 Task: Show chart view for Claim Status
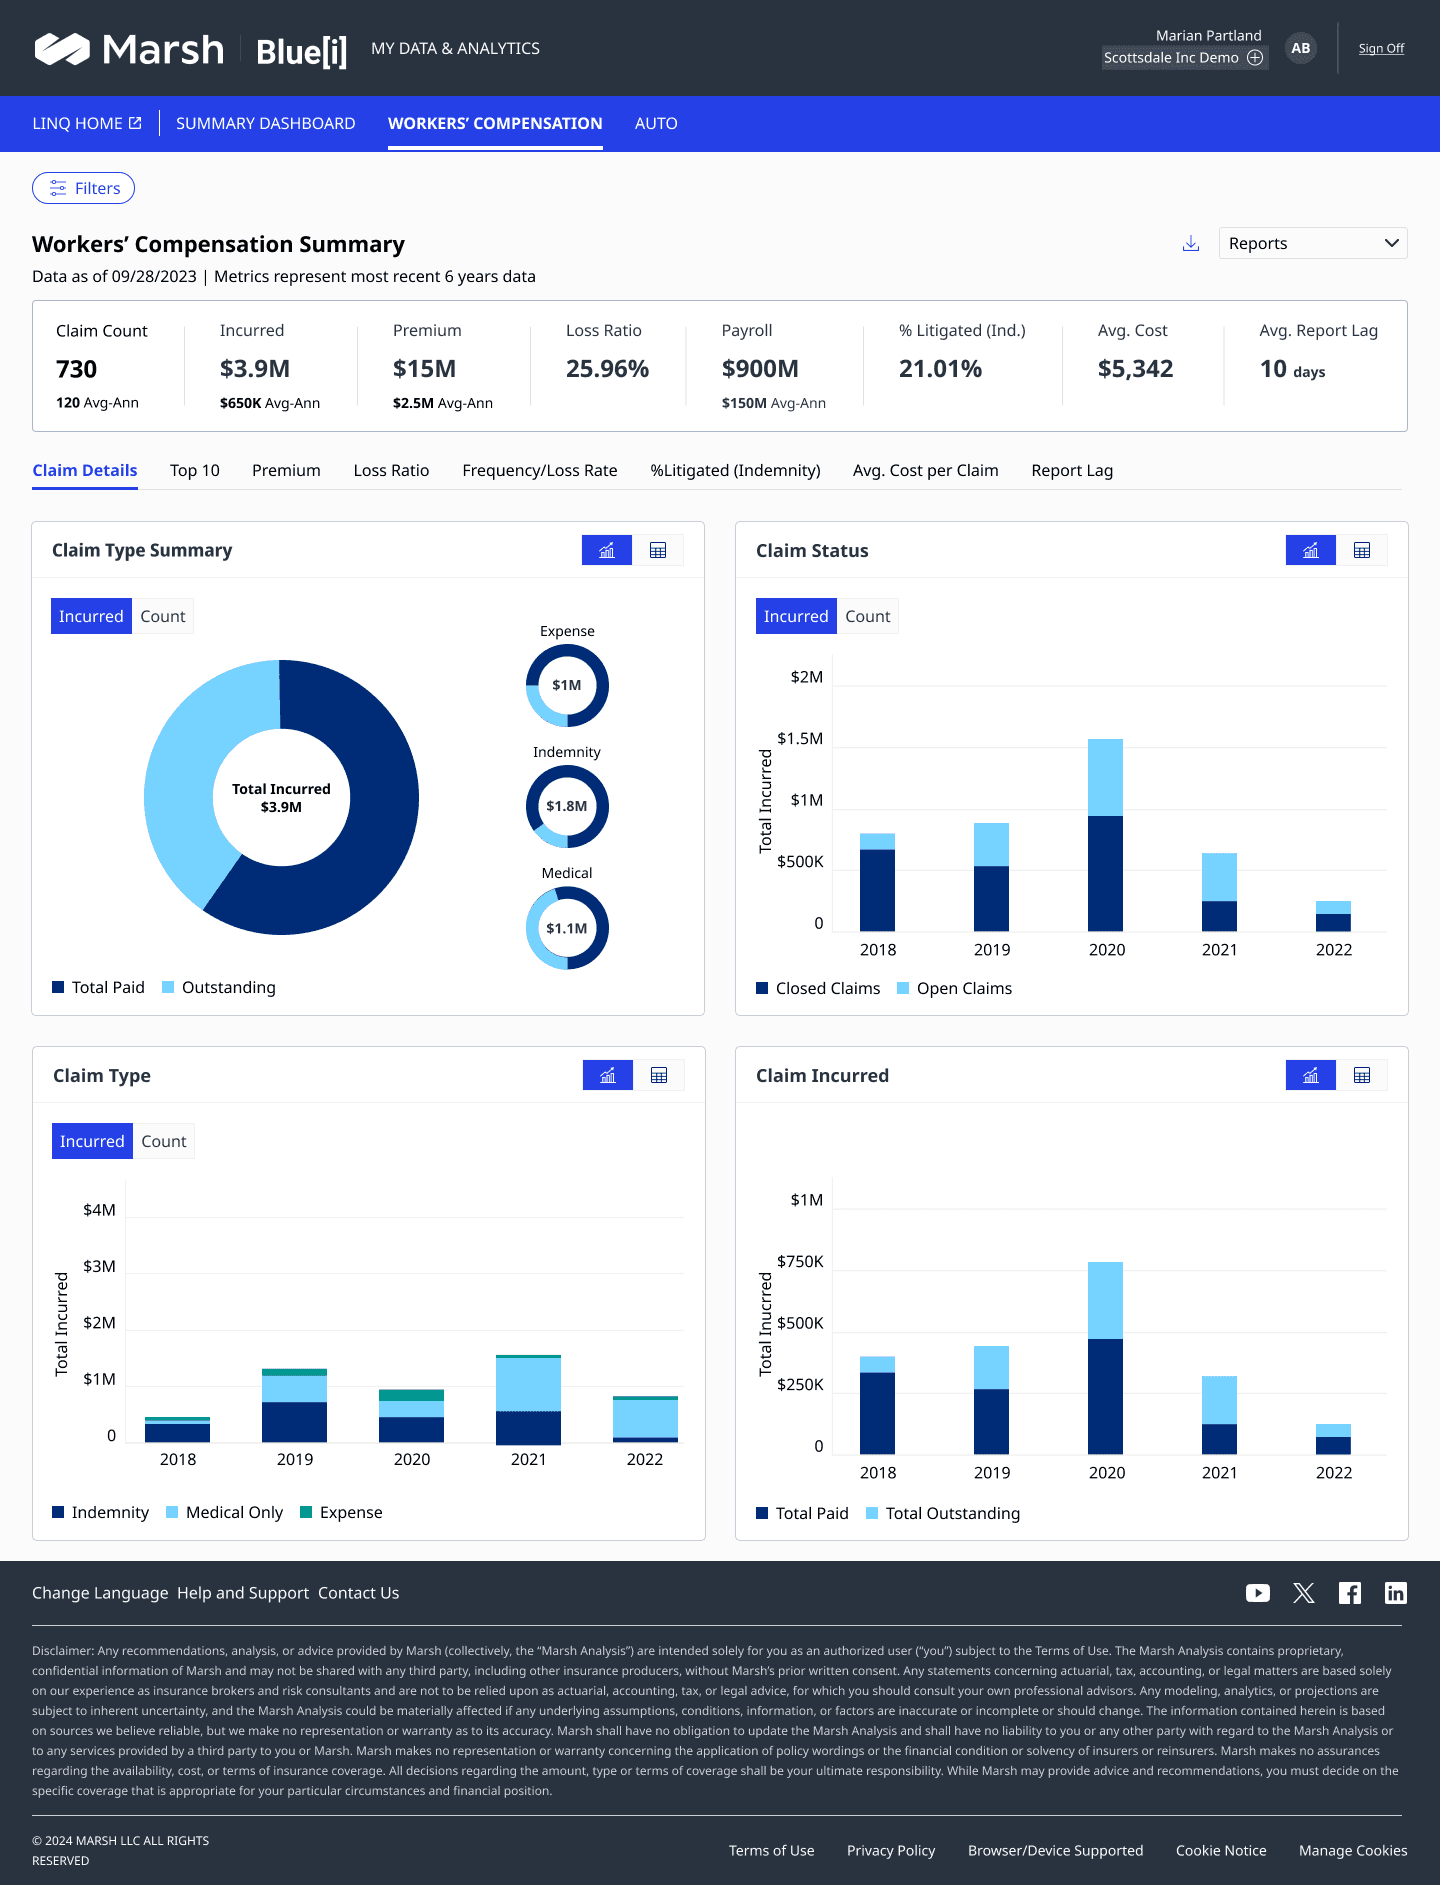coord(1311,550)
